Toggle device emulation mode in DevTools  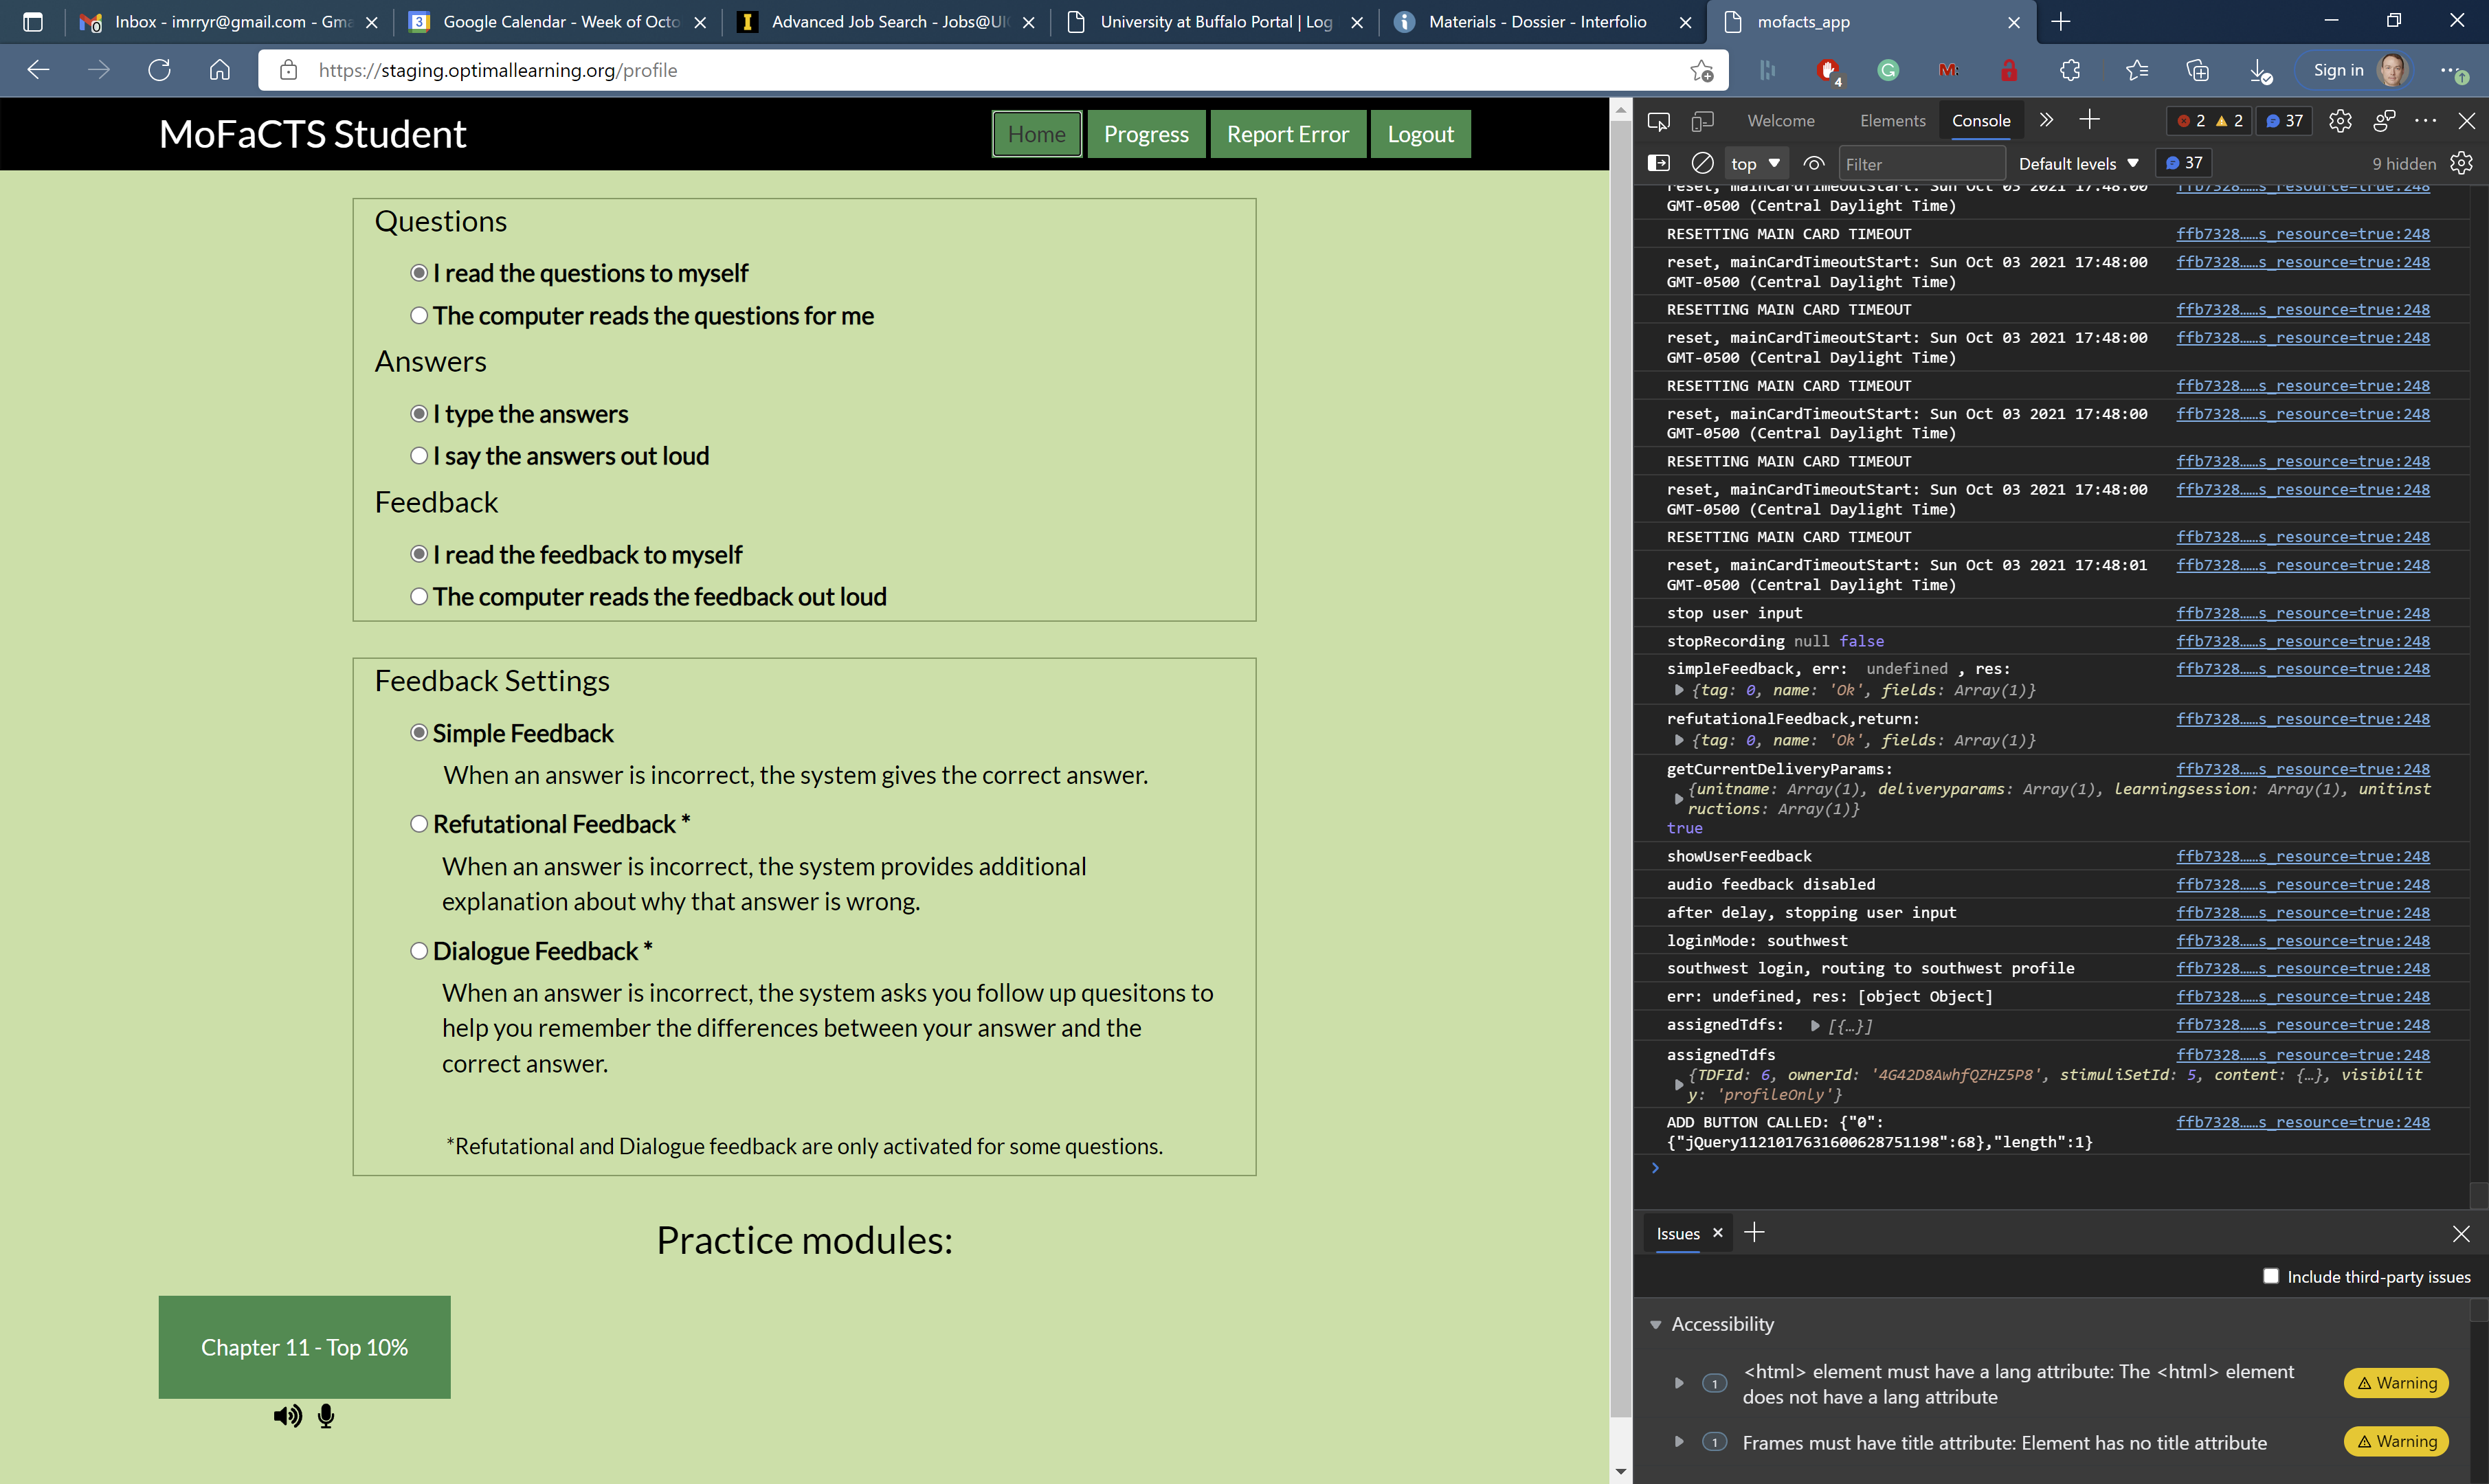tap(1703, 120)
